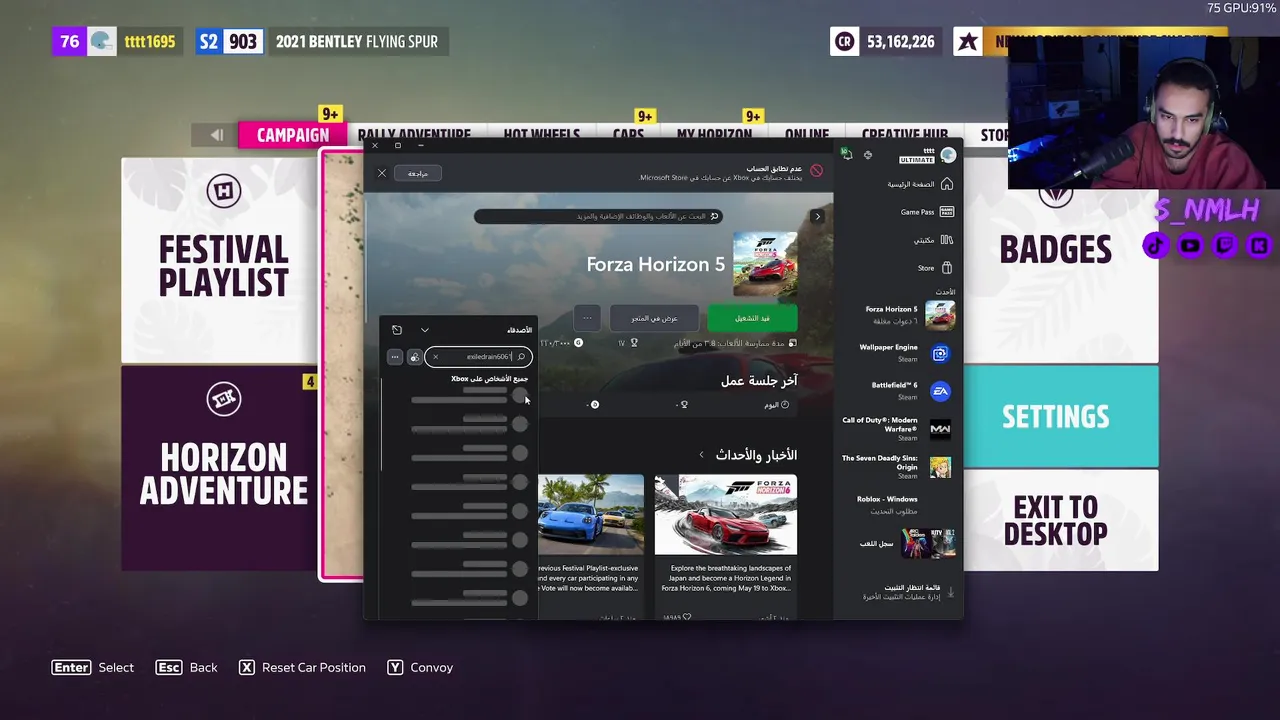The width and height of the screenshot is (1280, 720).
Task: Open the HORIZON ADVENTURE tile
Action: [x=220, y=468]
